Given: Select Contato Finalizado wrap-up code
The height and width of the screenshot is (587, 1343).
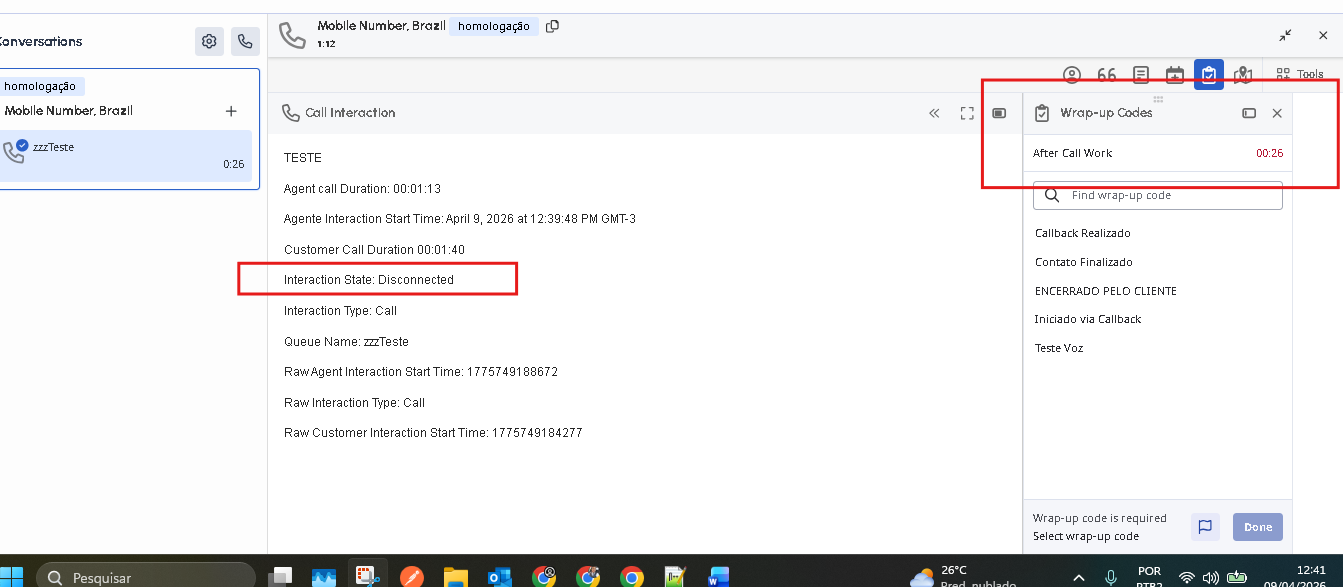Looking at the screenshot, I should pos(1084,262).
